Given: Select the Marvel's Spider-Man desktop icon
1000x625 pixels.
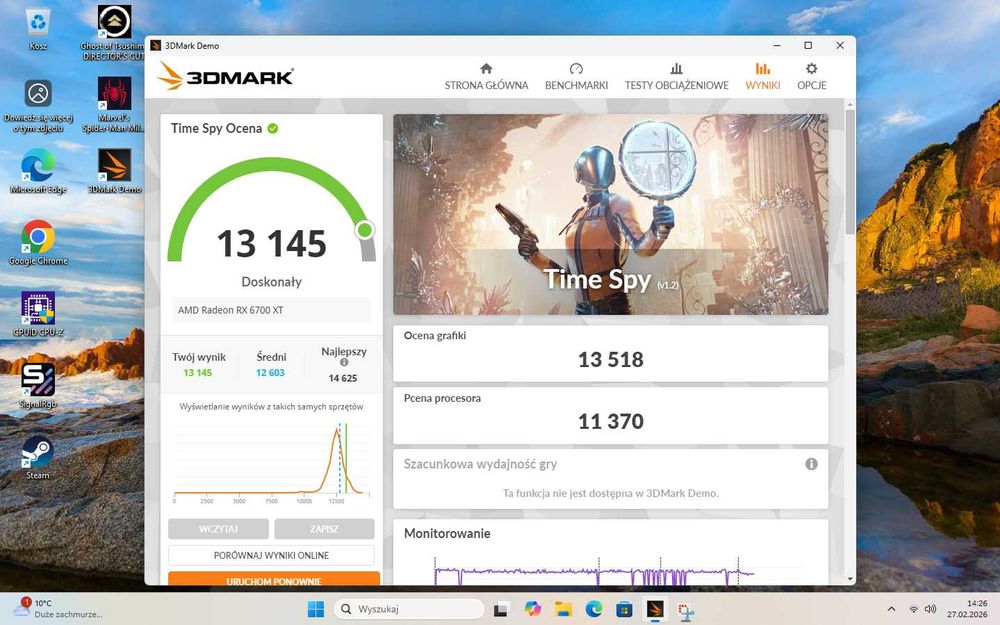Looking at the screenshot, I should coord(114,105).
